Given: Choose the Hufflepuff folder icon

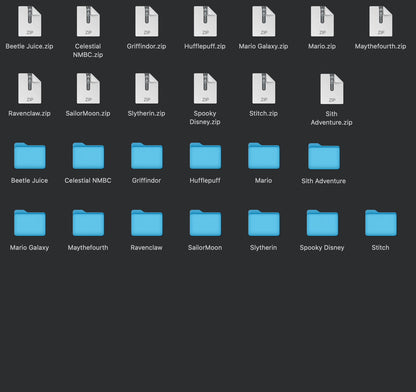Looking at the screenshot, I should [205, 156].
